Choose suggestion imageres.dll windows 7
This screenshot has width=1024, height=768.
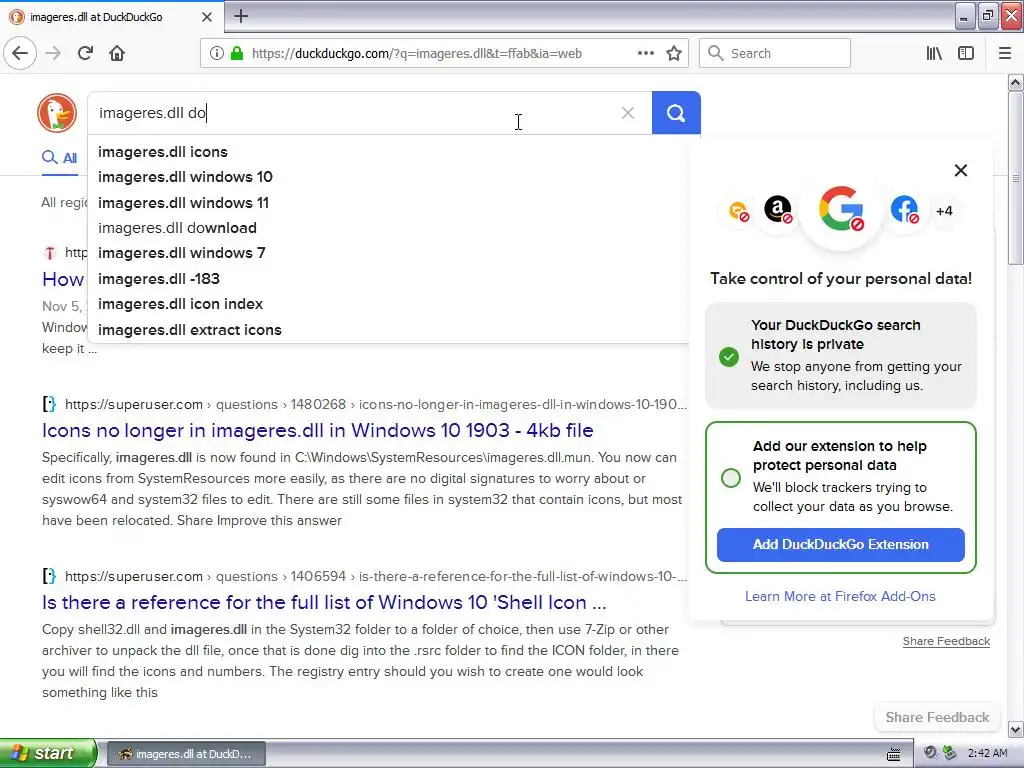(x=389, y=253)
